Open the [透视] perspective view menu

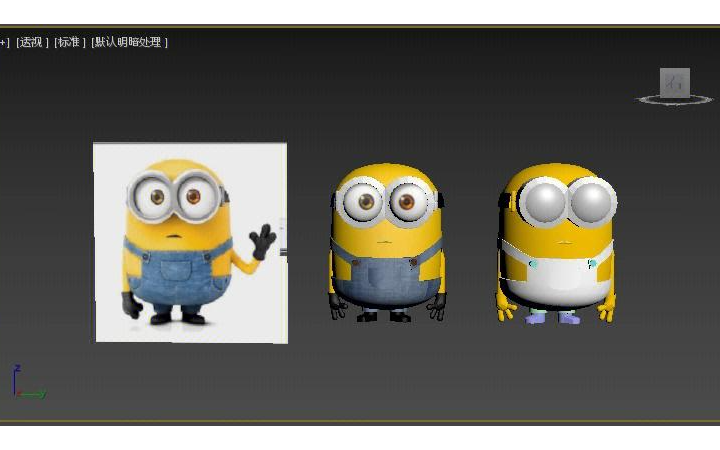coord(32,42)
